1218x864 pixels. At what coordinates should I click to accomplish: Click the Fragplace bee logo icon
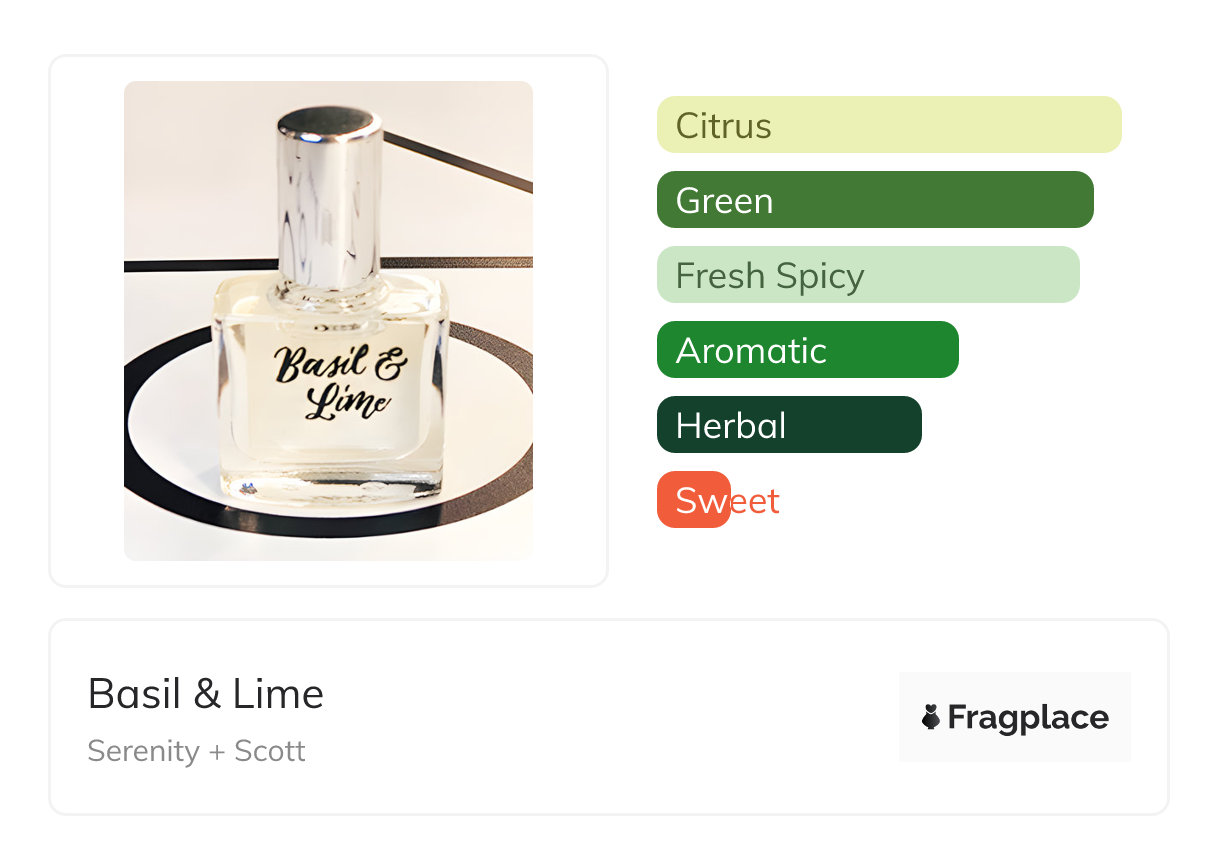point(931,717)
